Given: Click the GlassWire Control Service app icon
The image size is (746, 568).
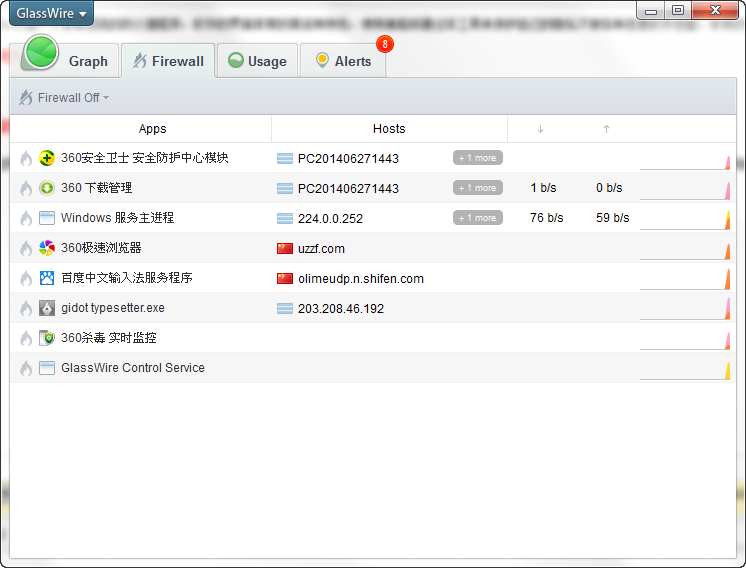Looking at the screenshot, I should (x=47, y=368).
